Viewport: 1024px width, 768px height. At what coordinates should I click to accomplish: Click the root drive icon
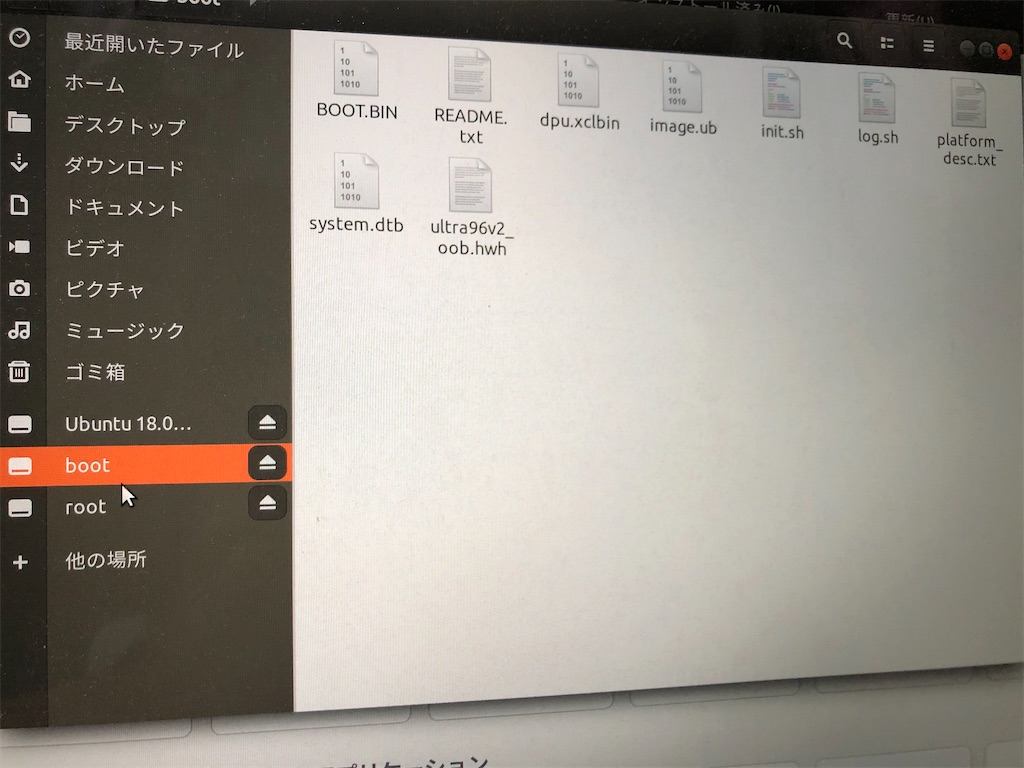point(20,508)
